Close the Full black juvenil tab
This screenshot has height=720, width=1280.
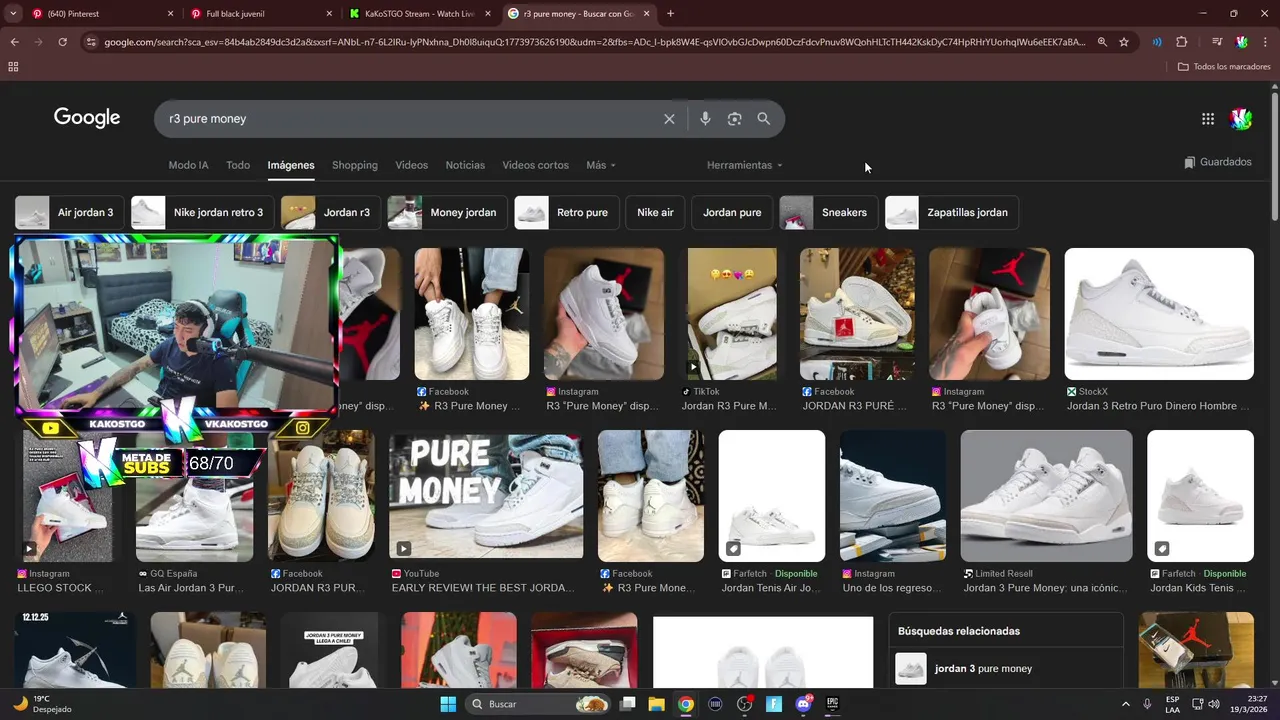click(x=329, y=14)
